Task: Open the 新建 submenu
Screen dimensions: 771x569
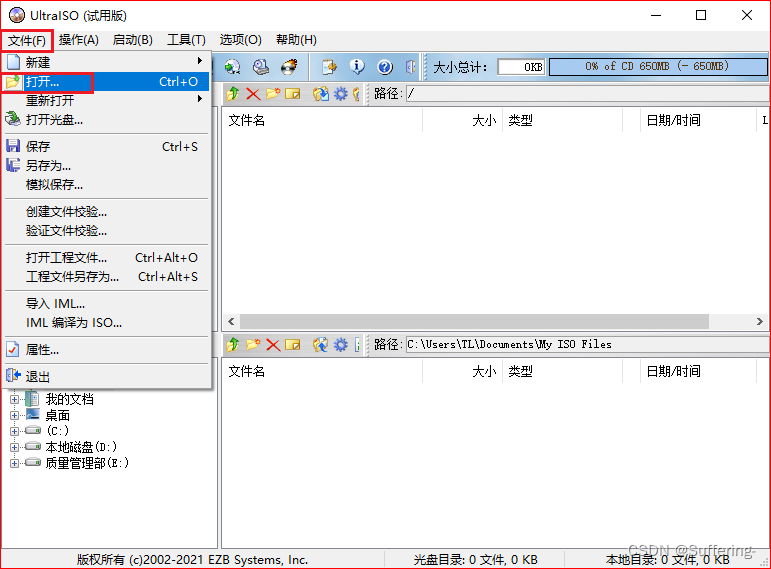Action: [107, 62]
